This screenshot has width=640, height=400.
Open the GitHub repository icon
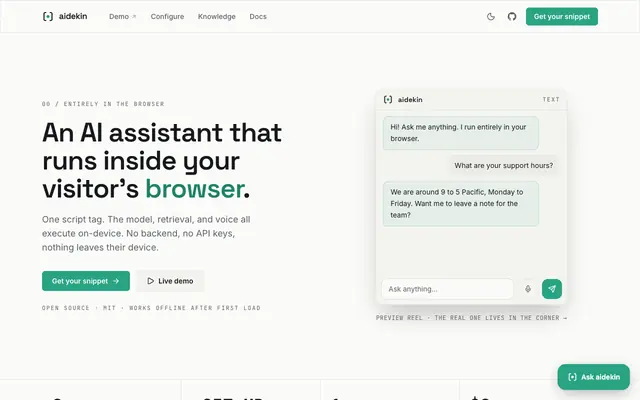coord(512,16)
